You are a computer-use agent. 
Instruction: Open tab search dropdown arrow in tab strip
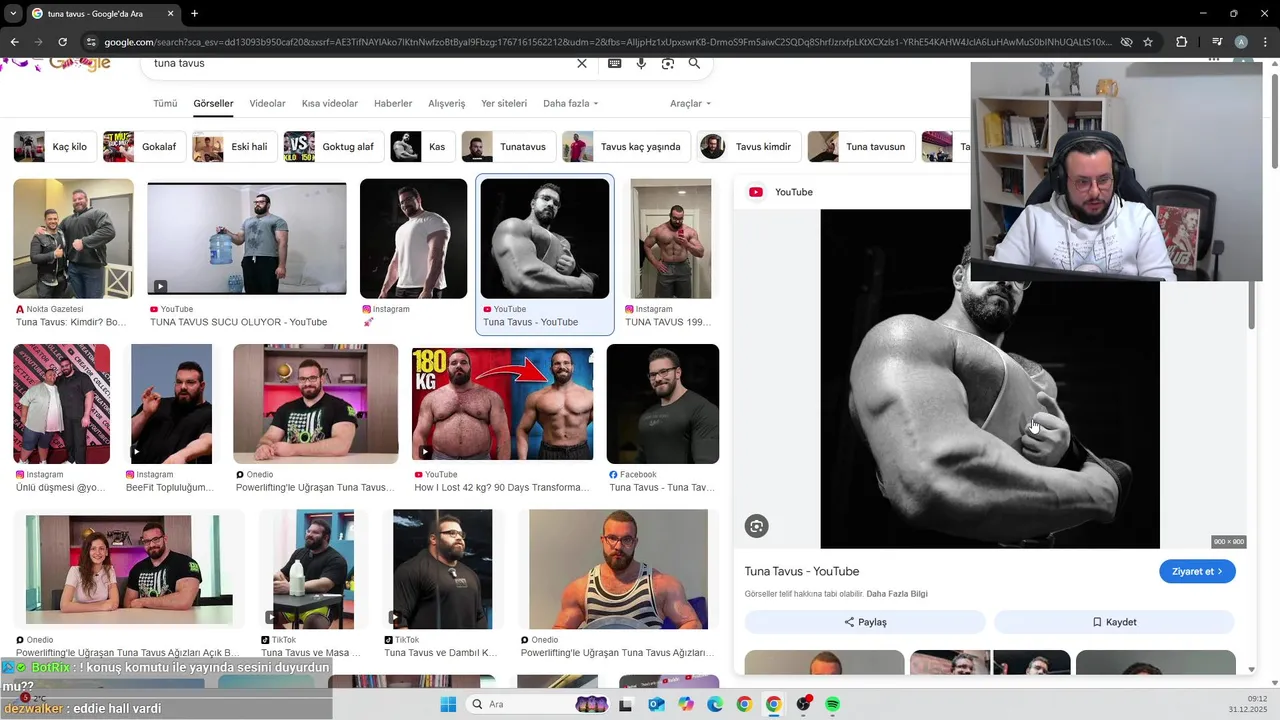coord(12,14)
